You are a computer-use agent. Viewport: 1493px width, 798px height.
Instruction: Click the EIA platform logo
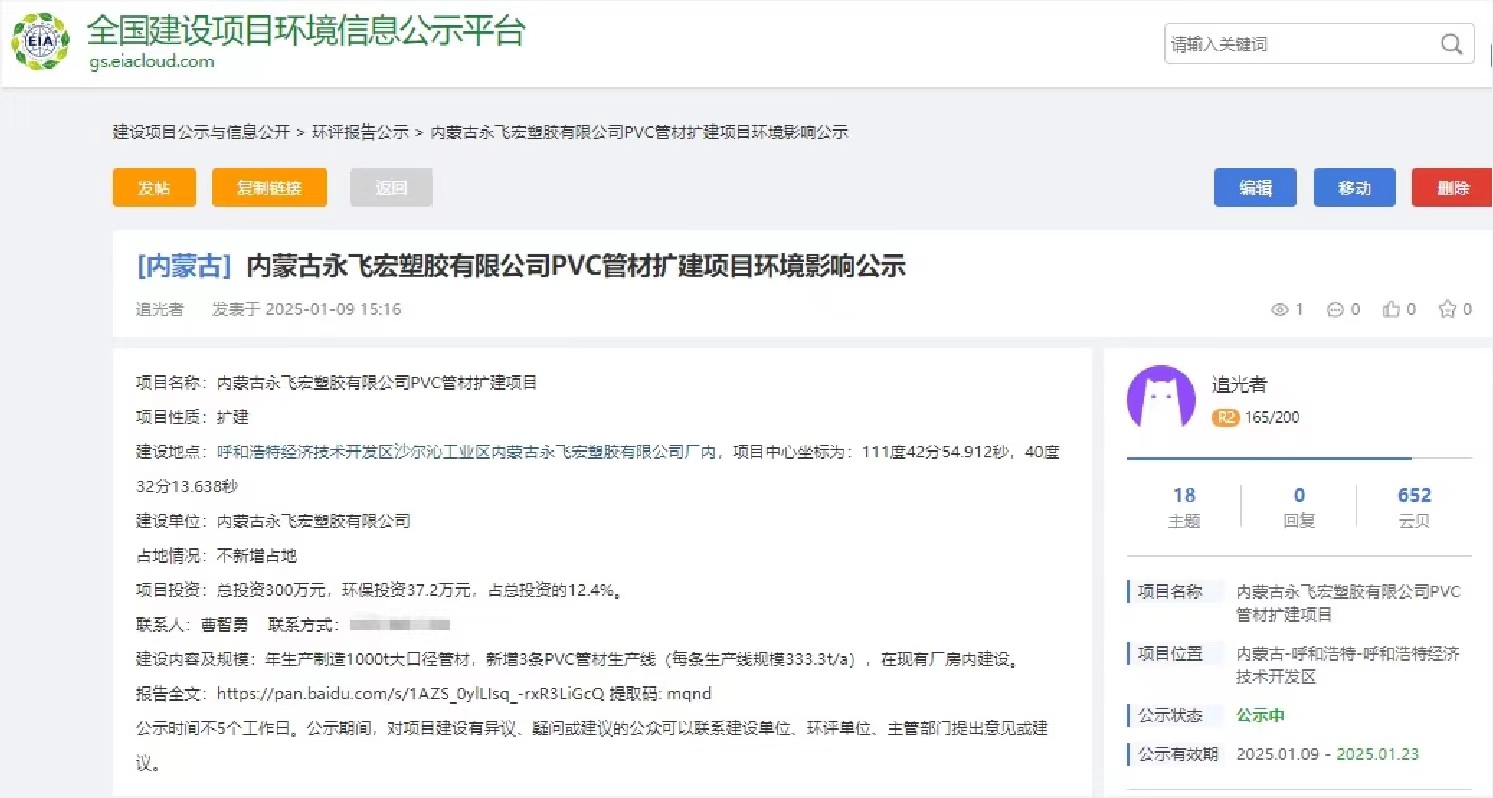41,41
